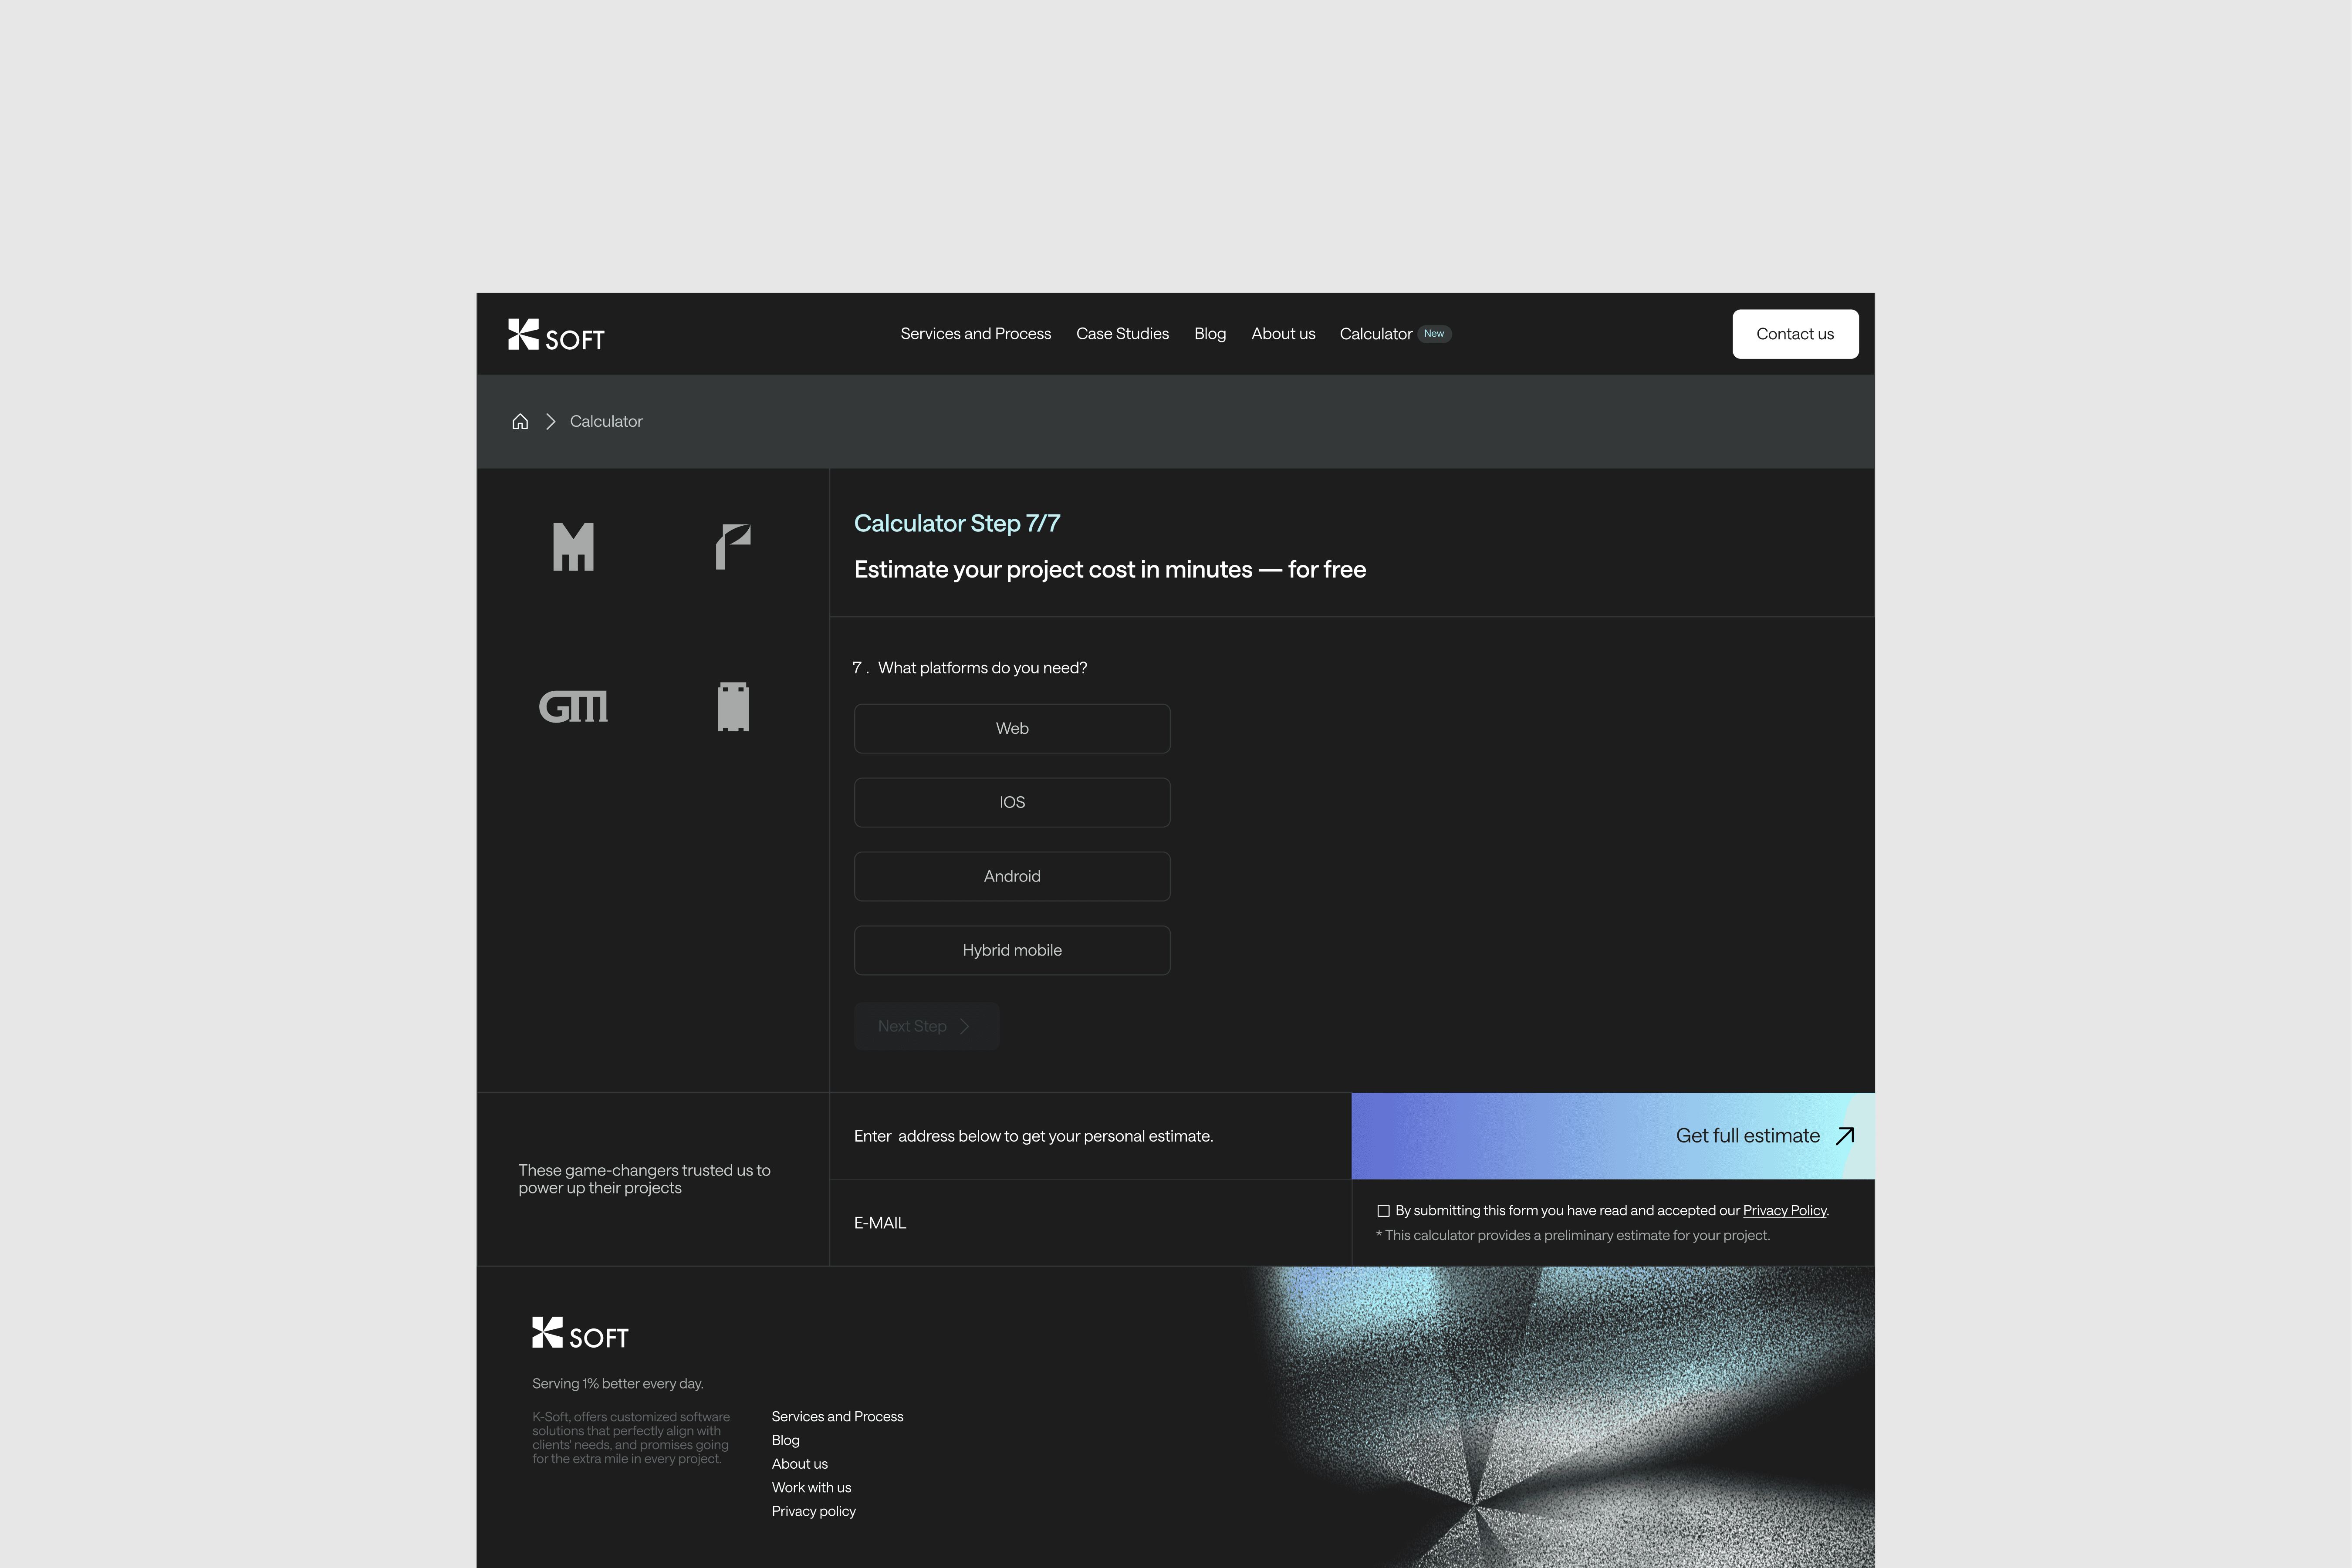Open Services and Process menu item
2352x1568 pixels.
point(975,334)
